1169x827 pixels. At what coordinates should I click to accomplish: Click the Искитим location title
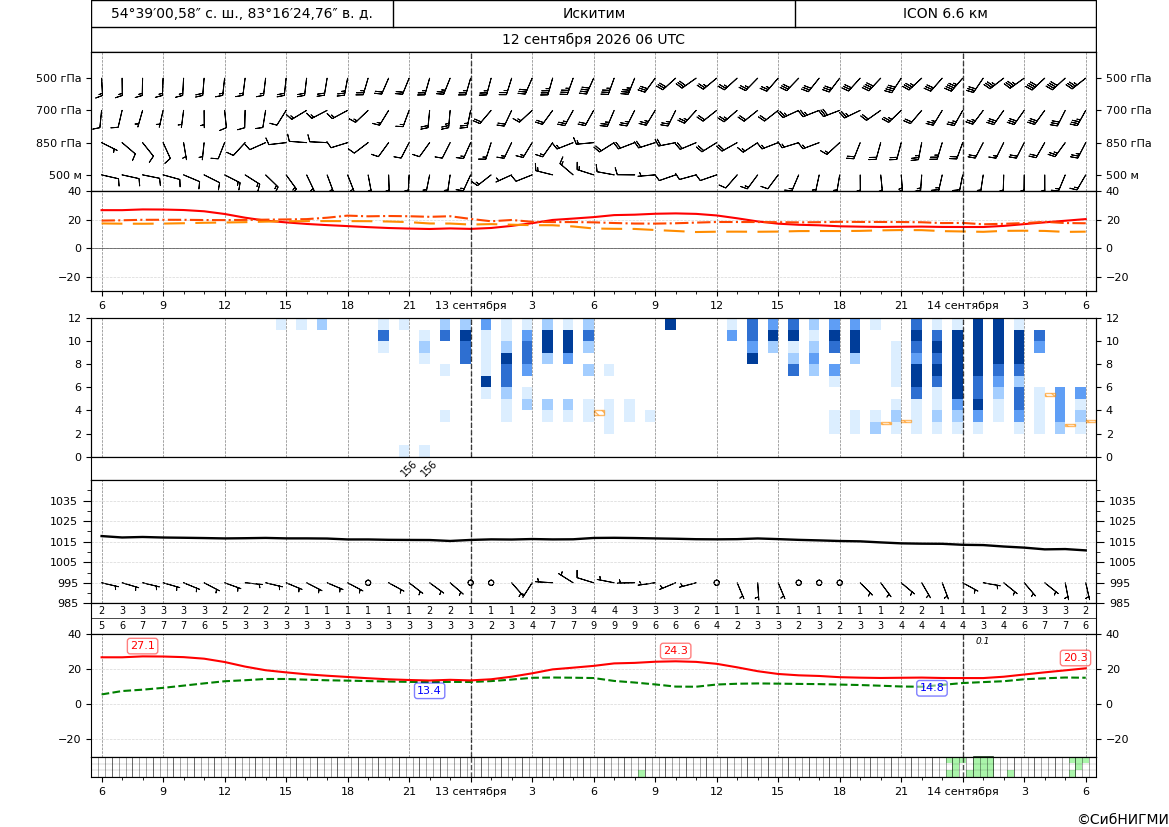594,13
